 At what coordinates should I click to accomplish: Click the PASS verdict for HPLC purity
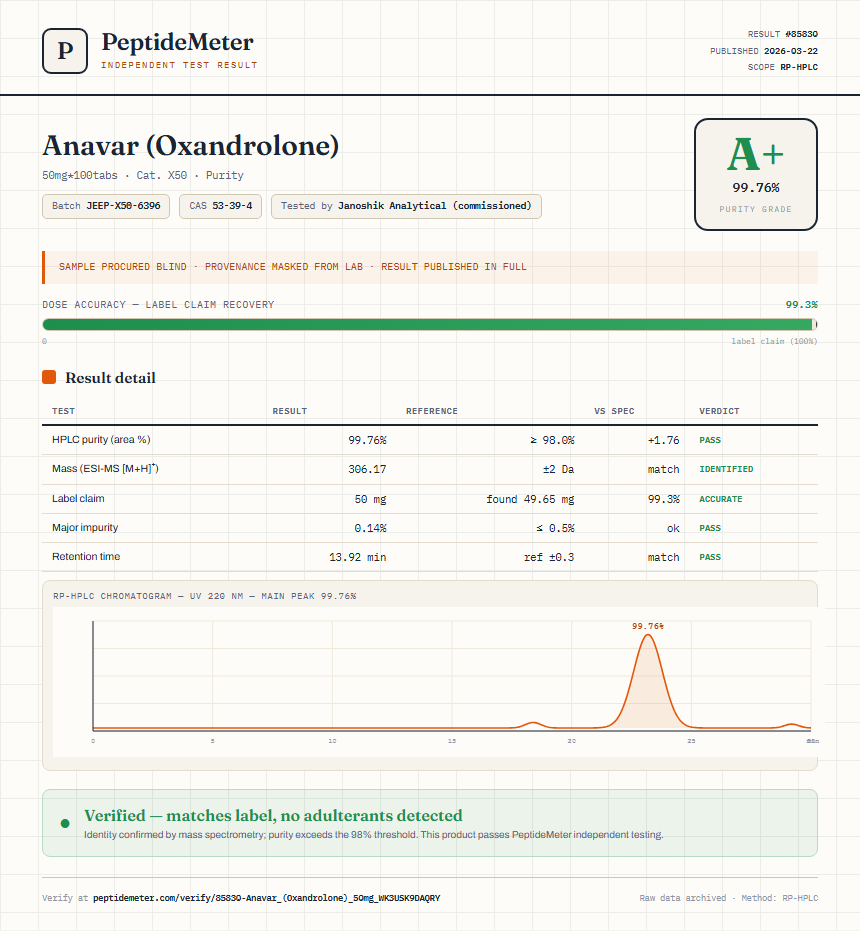tap(710, 440)
